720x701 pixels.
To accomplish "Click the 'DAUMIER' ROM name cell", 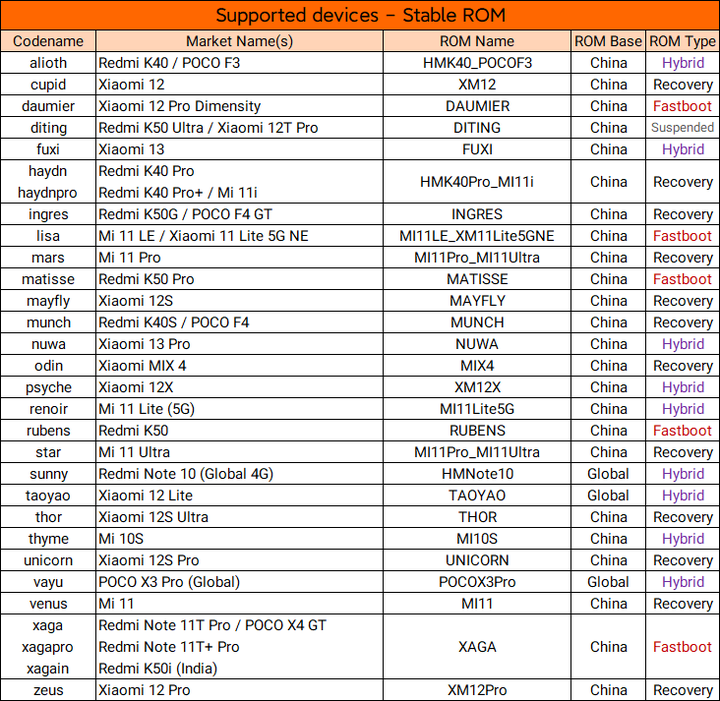I will pyautogui.click(x=477, y=106).
